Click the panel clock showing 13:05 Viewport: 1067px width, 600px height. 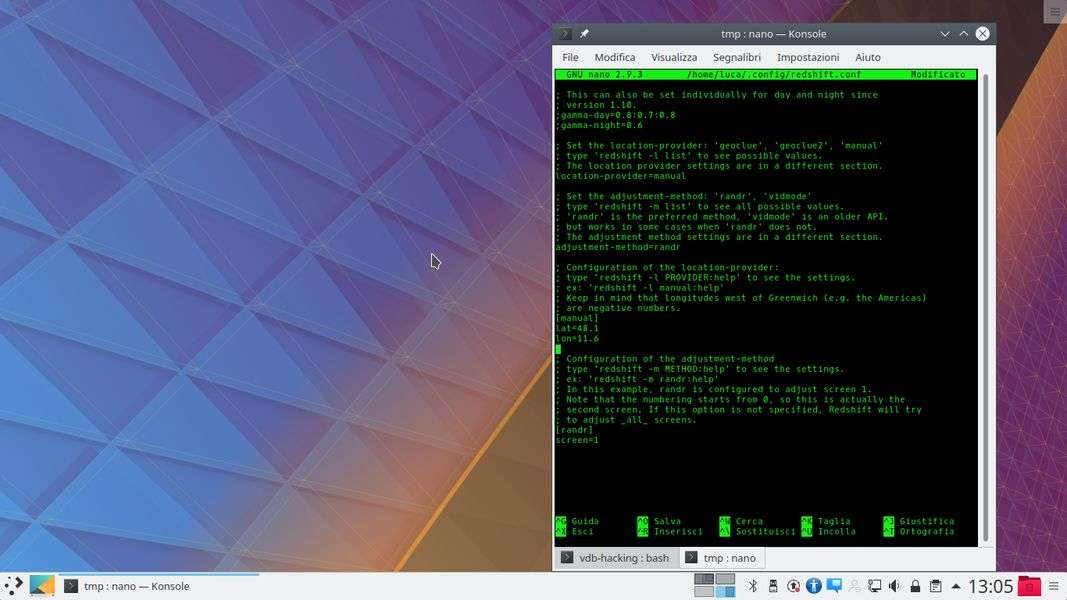pyautogui.click(x=990, y=586)
